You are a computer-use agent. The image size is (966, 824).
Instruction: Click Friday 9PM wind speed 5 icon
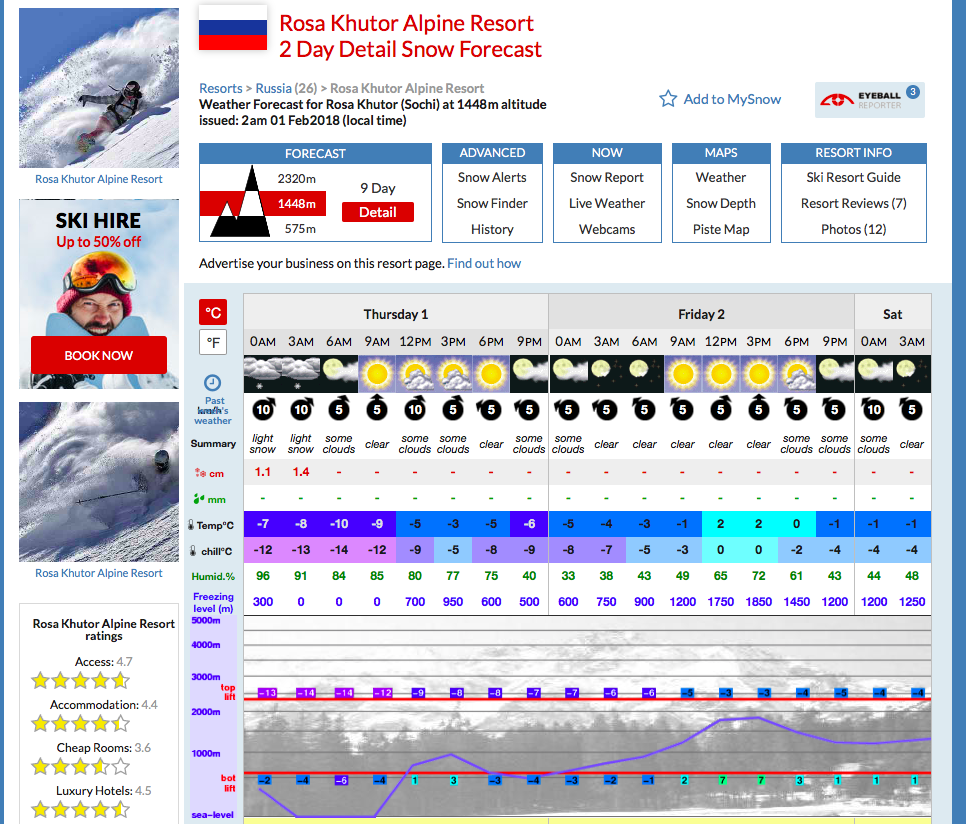pos(835,409)
